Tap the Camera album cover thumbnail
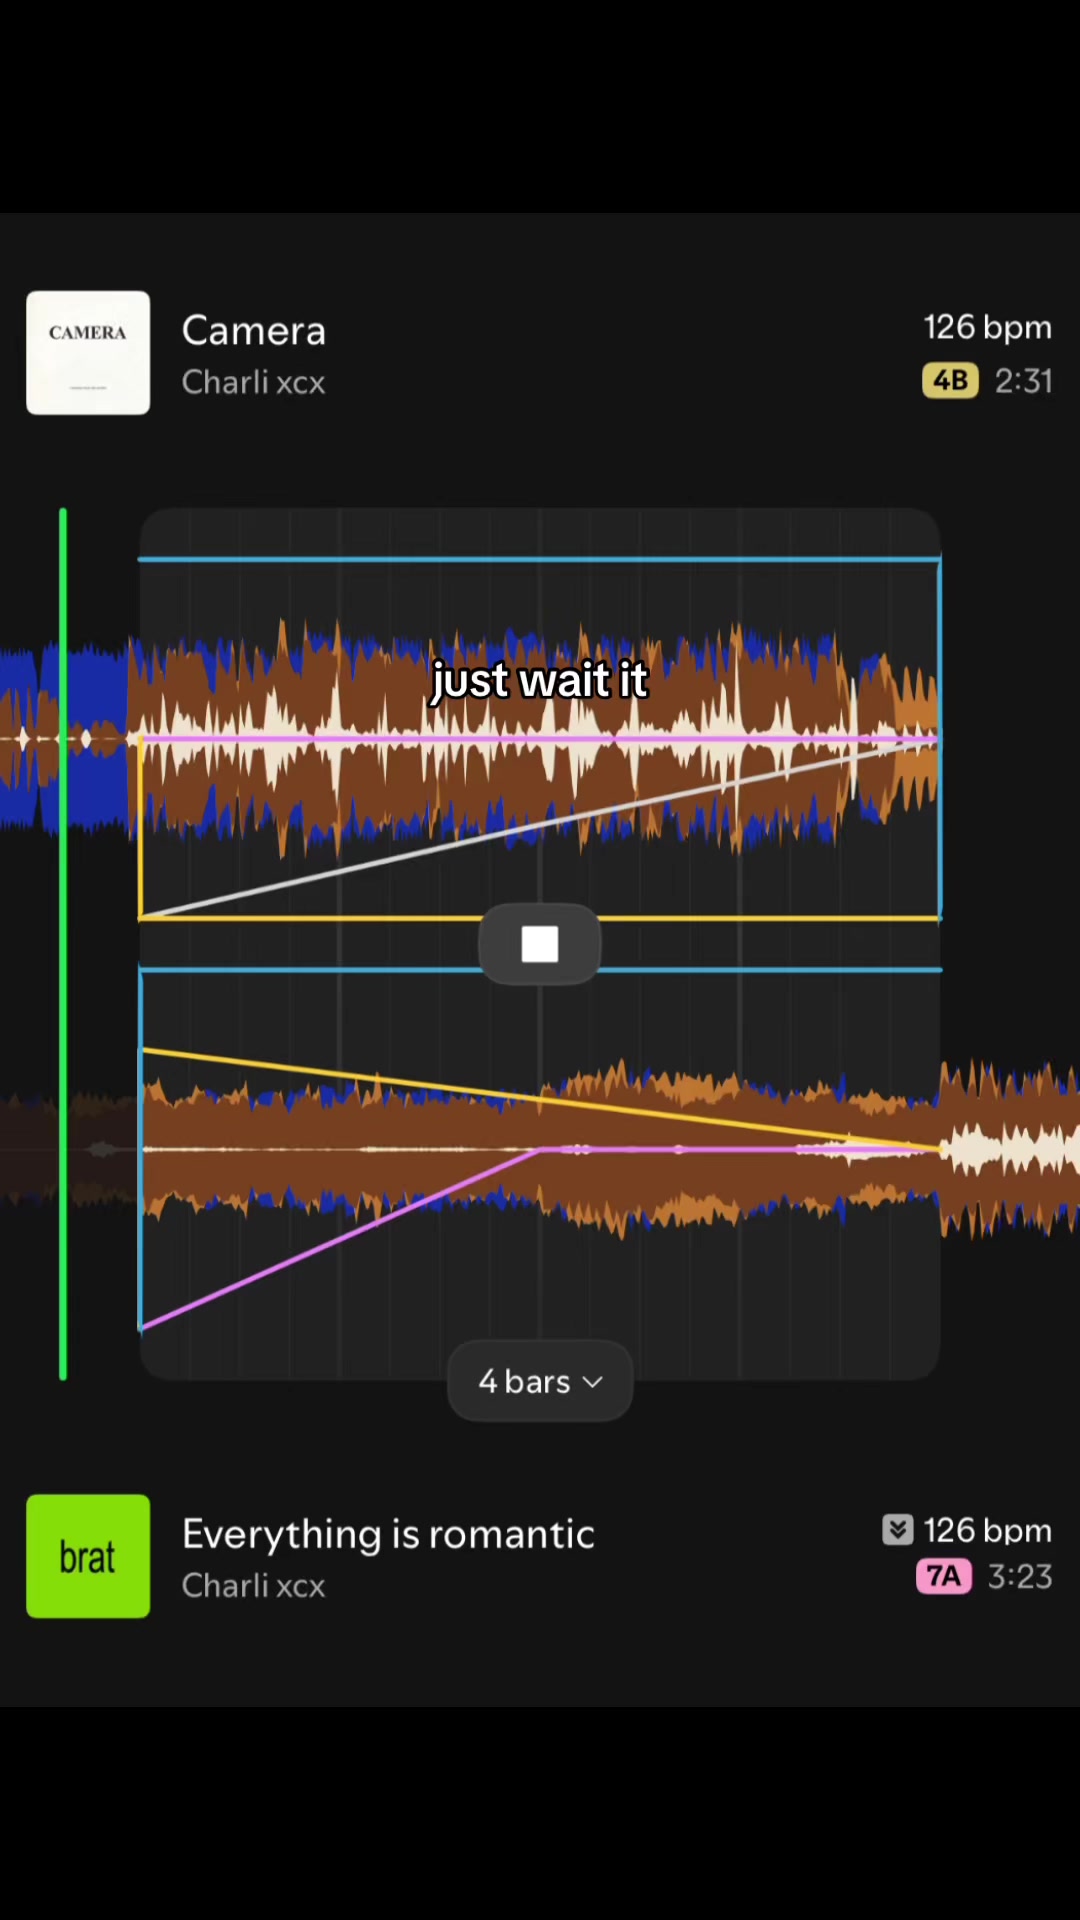 click(88, 353)
